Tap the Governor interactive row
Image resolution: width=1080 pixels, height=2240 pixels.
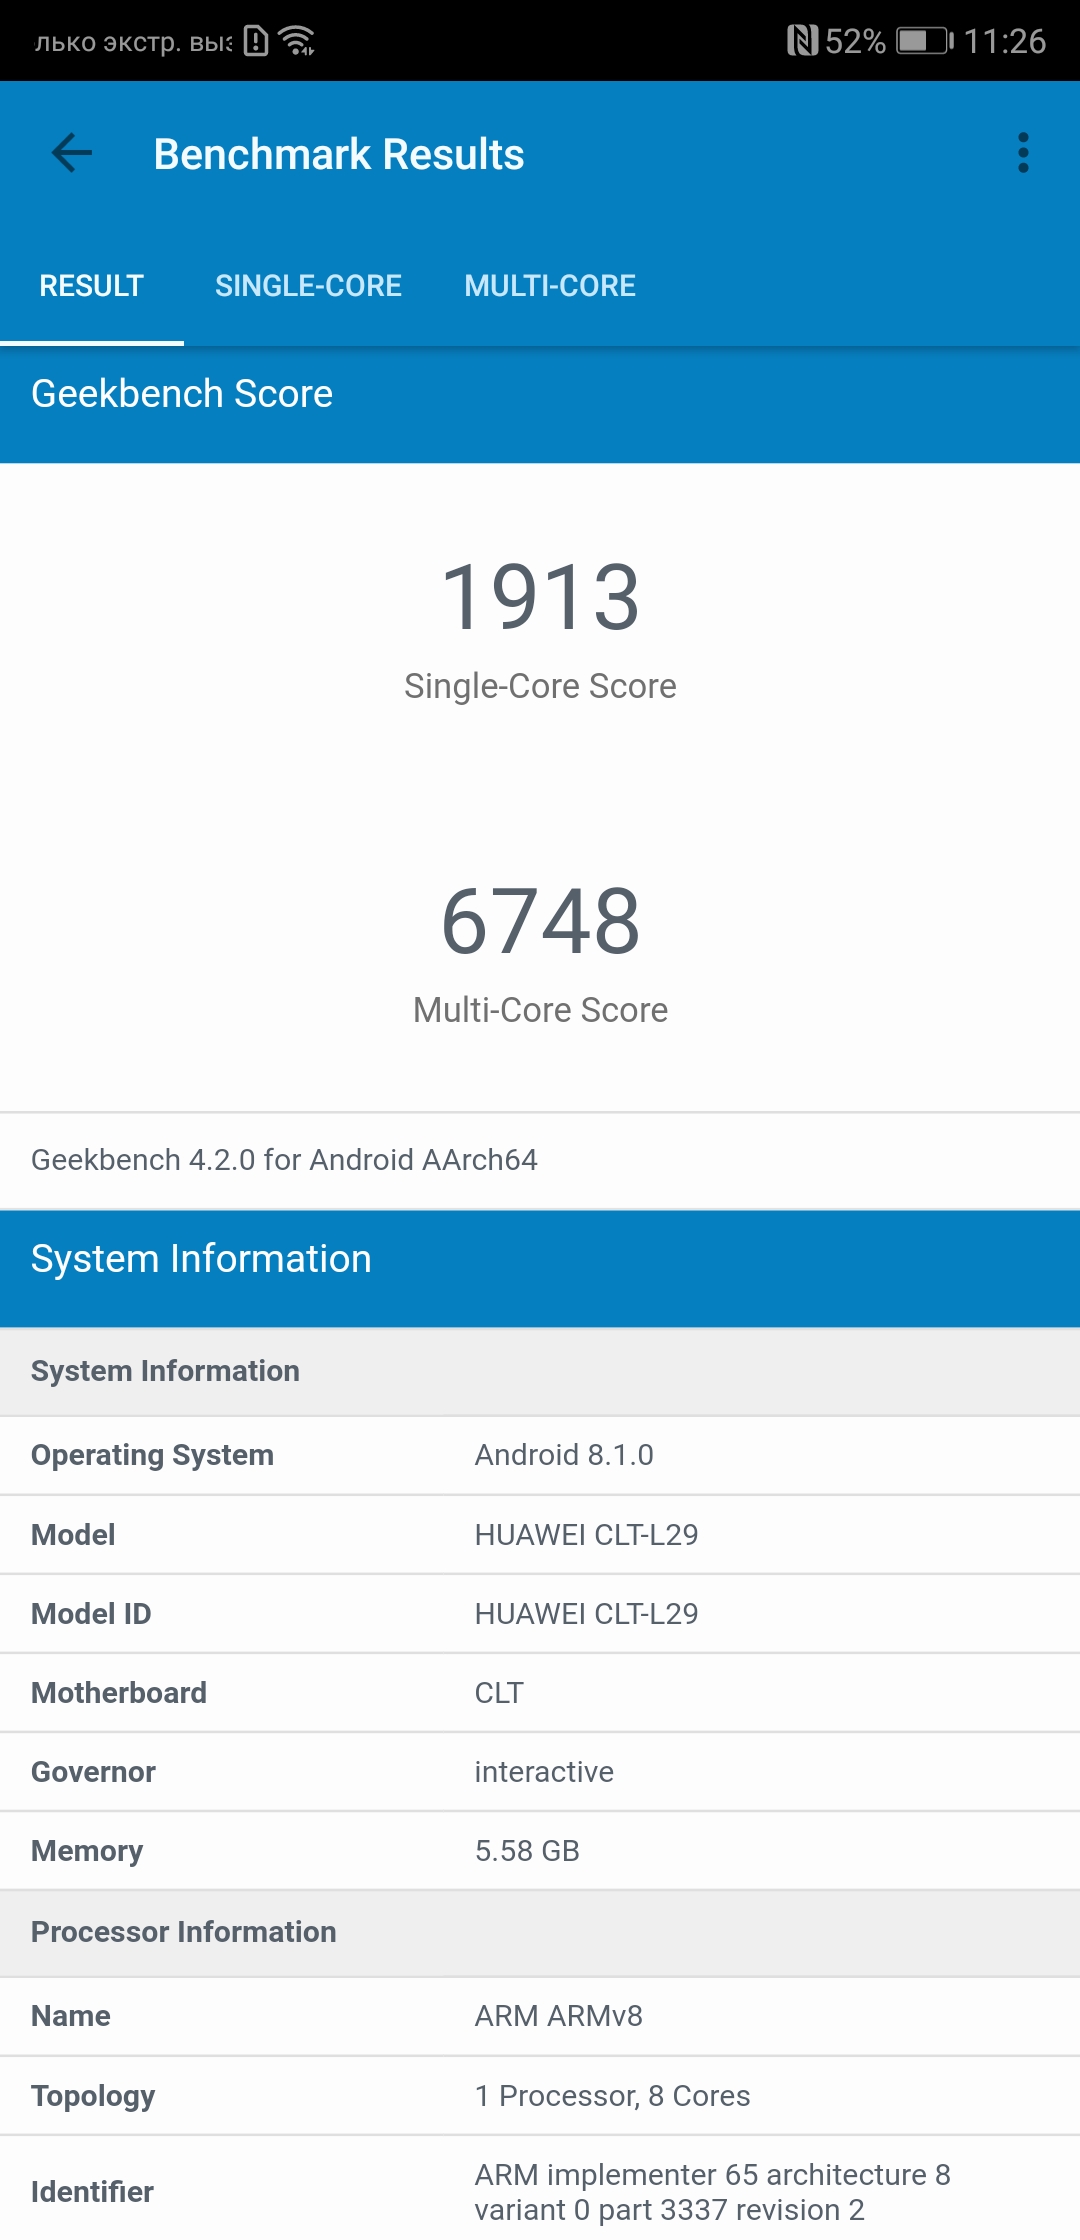pyautogui.click(x=540, y=1772)
